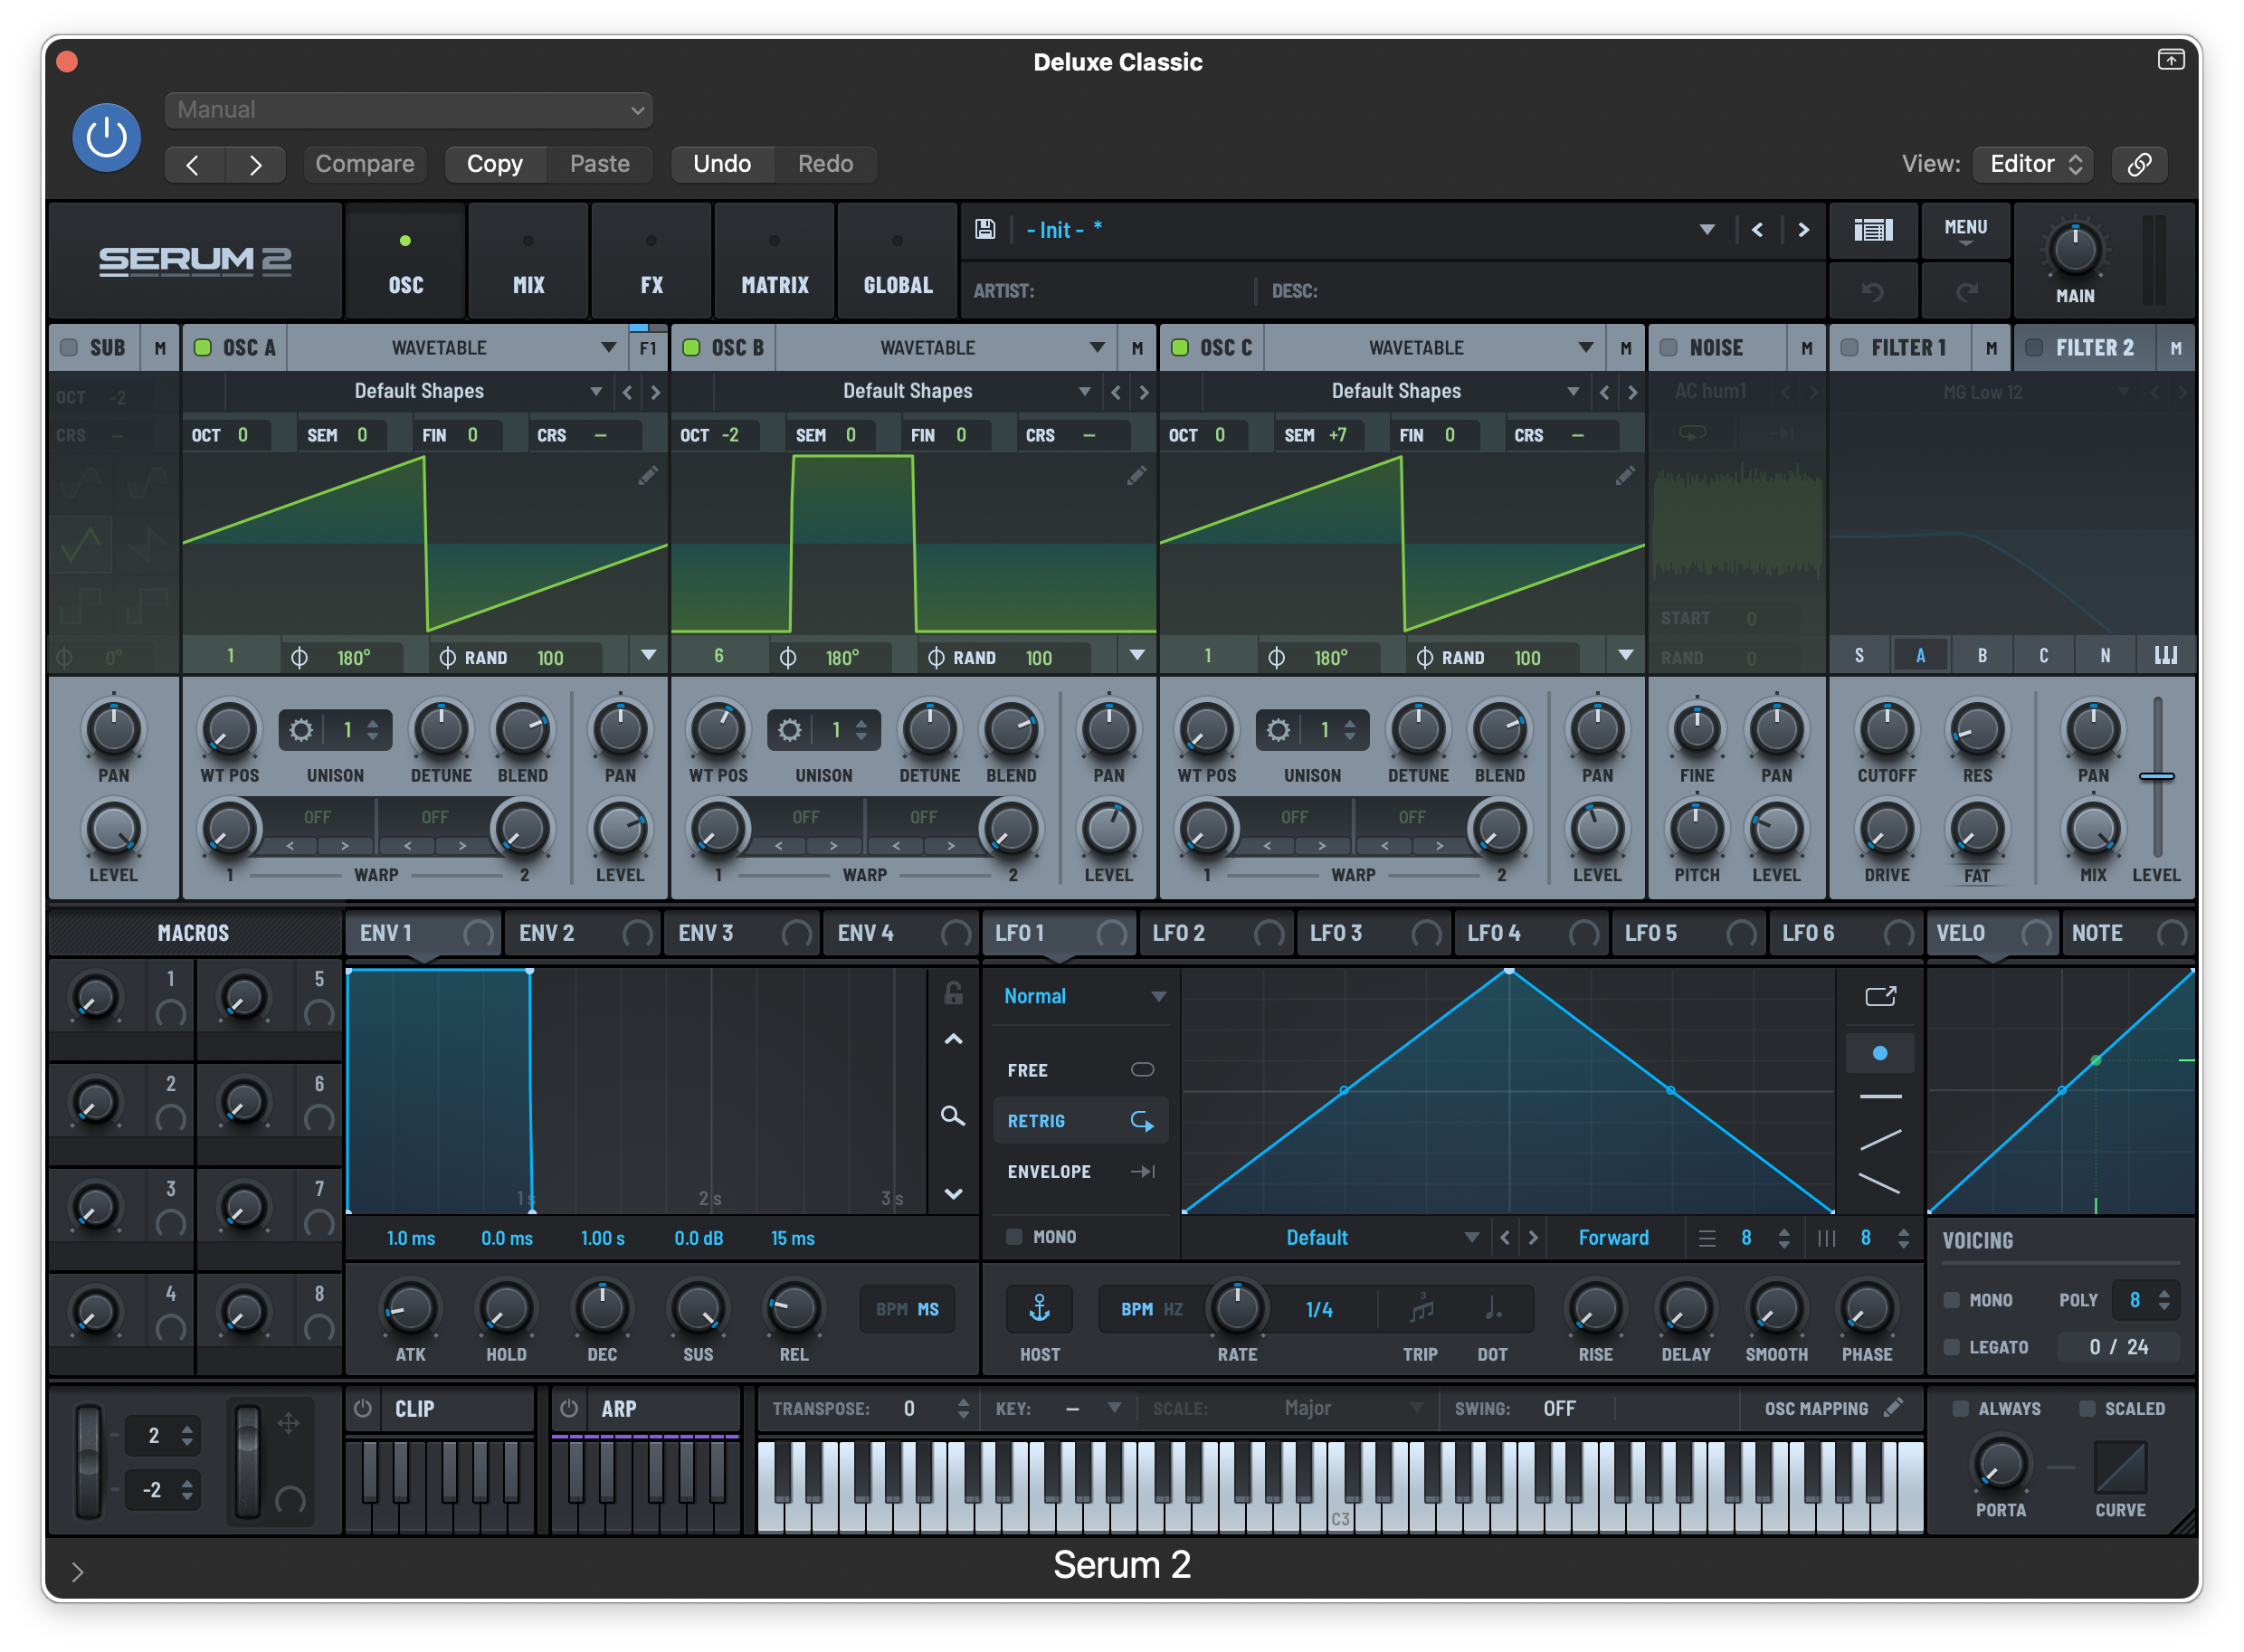The width and height of the screenshot is (2244, 1652).
Task: Open the preset browser list icon
Action: (1873, 230)
